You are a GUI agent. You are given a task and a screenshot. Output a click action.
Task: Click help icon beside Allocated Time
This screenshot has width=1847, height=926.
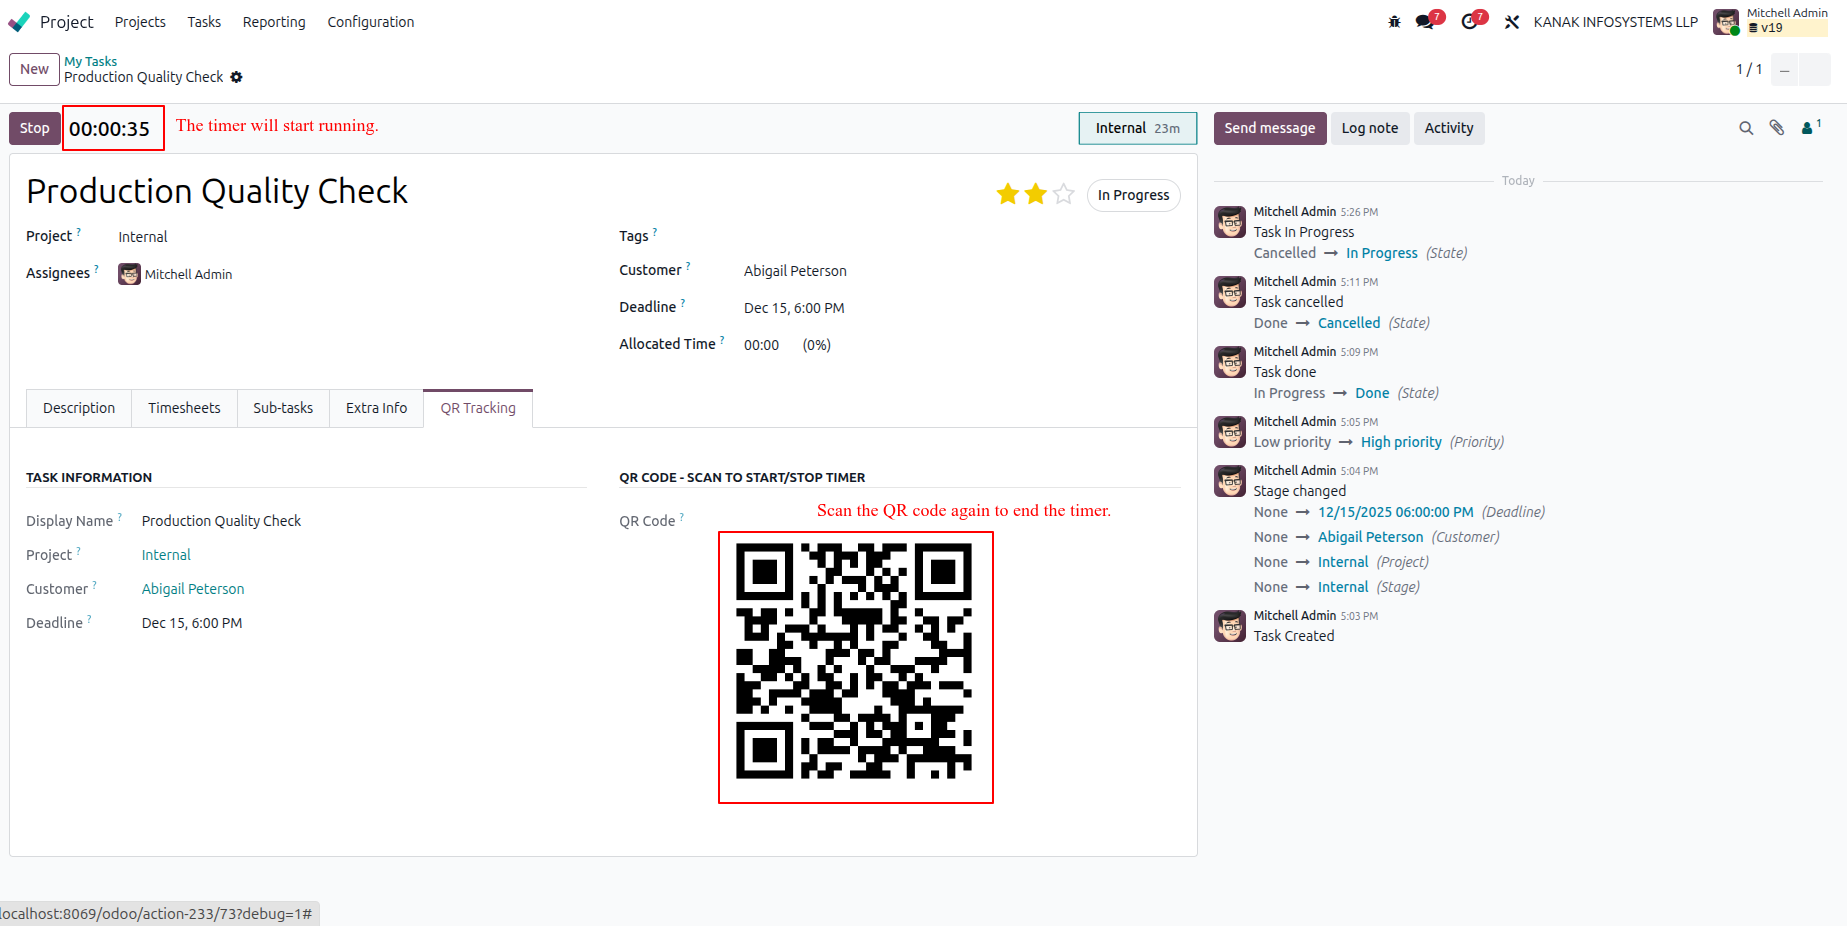pyautogui.click(x=722, y=340)
